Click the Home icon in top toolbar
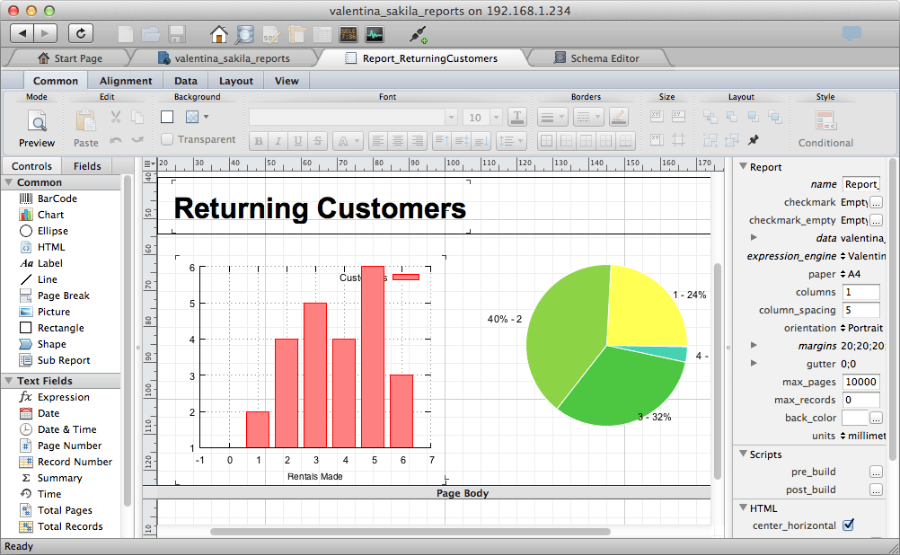The height and width of the screenshot is (555, 900). click(x=219, y=34)
